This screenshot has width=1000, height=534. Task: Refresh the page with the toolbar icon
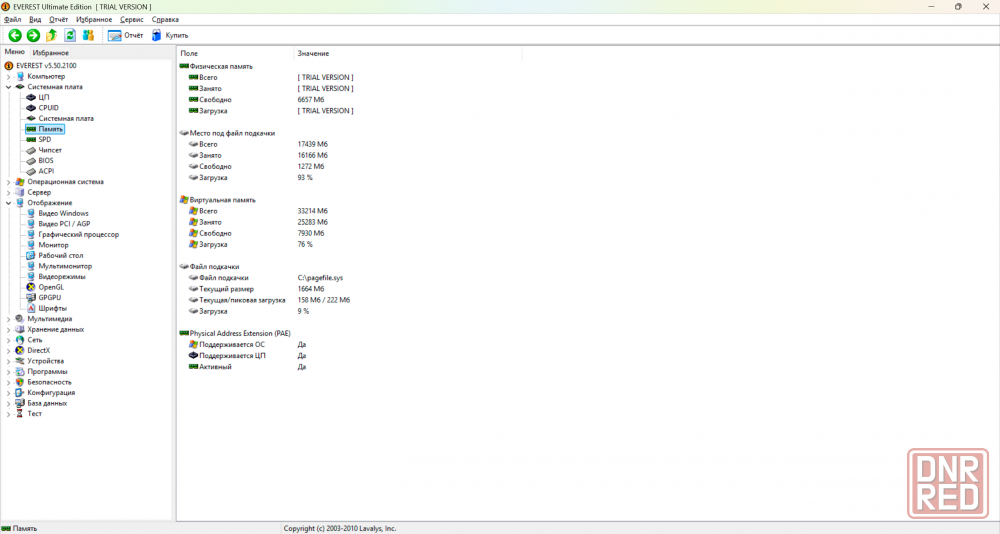pos(70,36)
